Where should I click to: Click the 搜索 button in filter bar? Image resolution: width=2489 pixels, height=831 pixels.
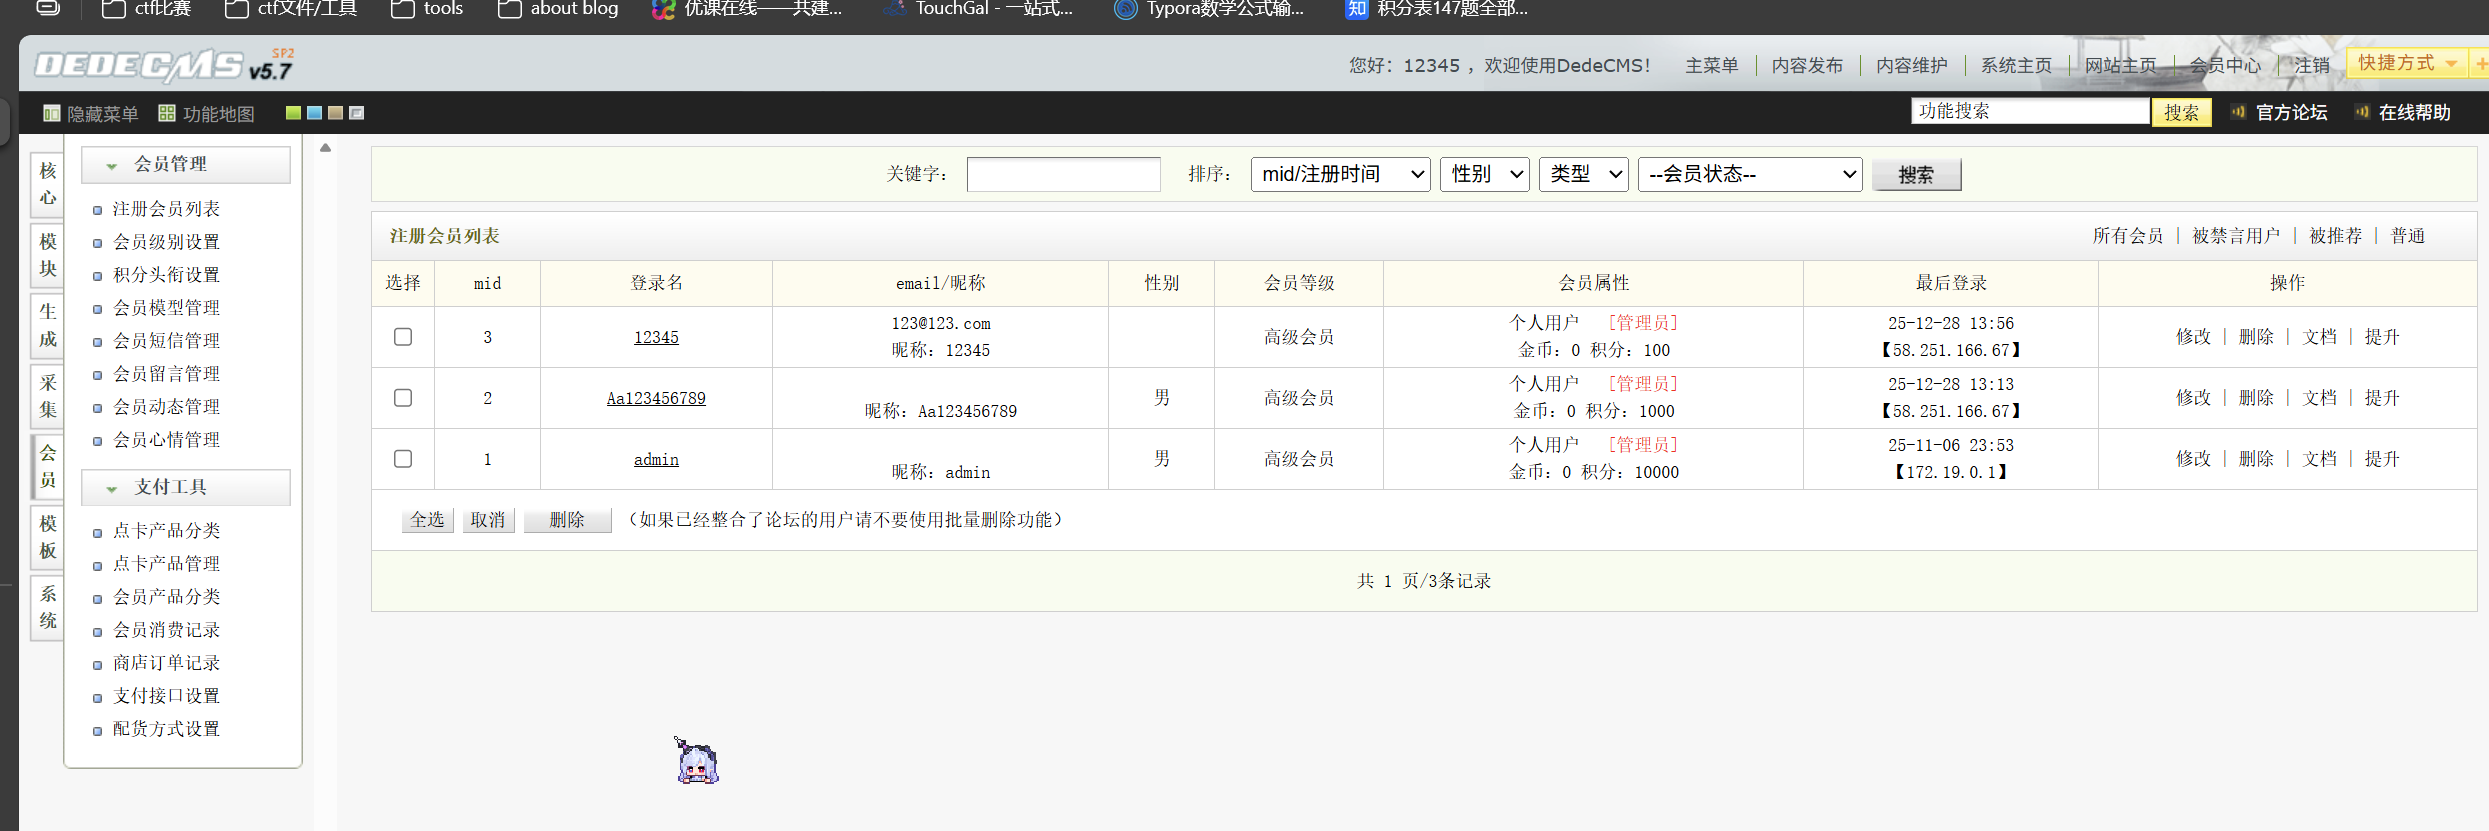(1916, 175)
